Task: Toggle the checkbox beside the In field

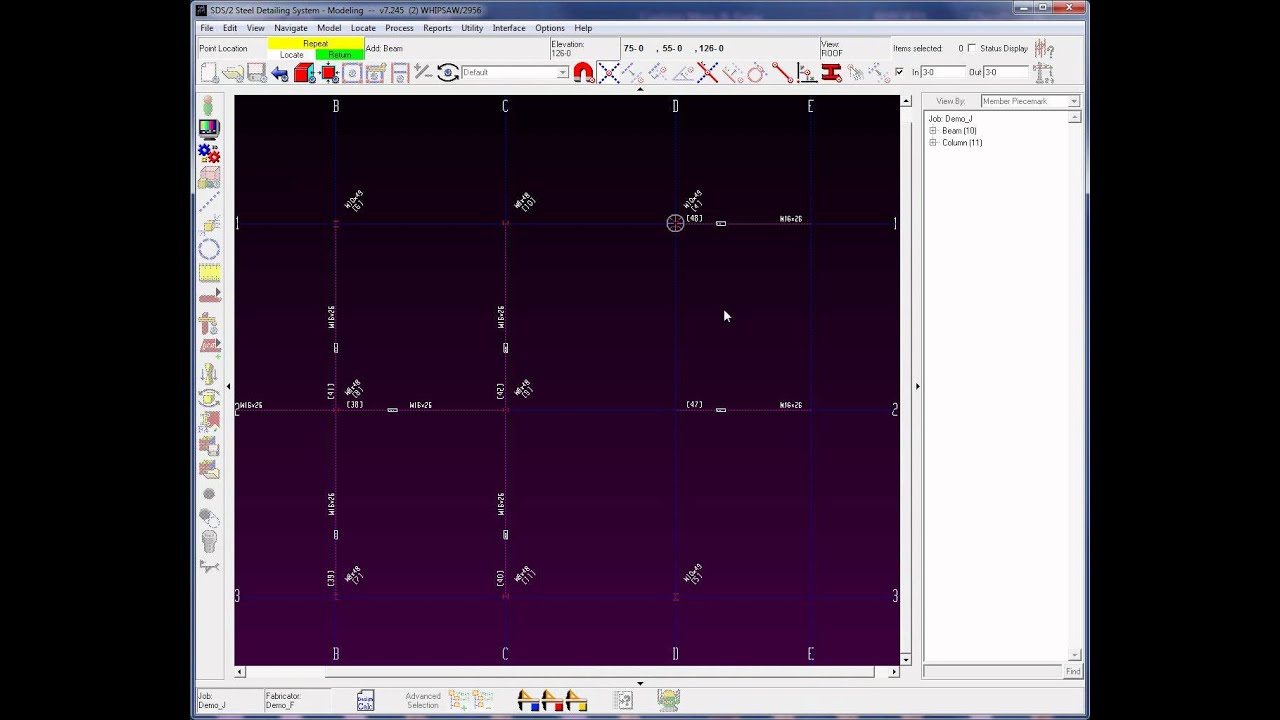Action: [x=899, y=72]
